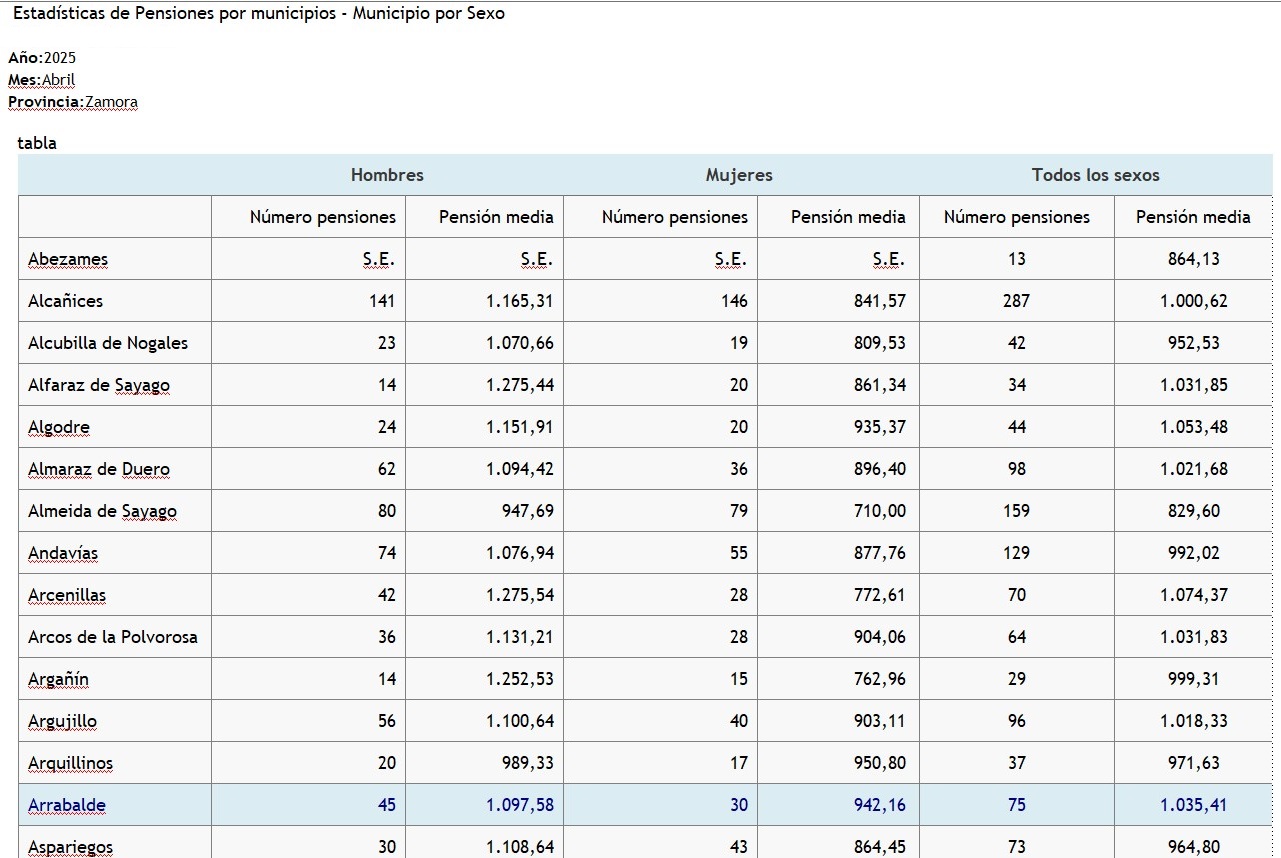The width and height of the screenshot is (1281, 858).
Task: Select the Algodre row name
Action: [59, 427]
